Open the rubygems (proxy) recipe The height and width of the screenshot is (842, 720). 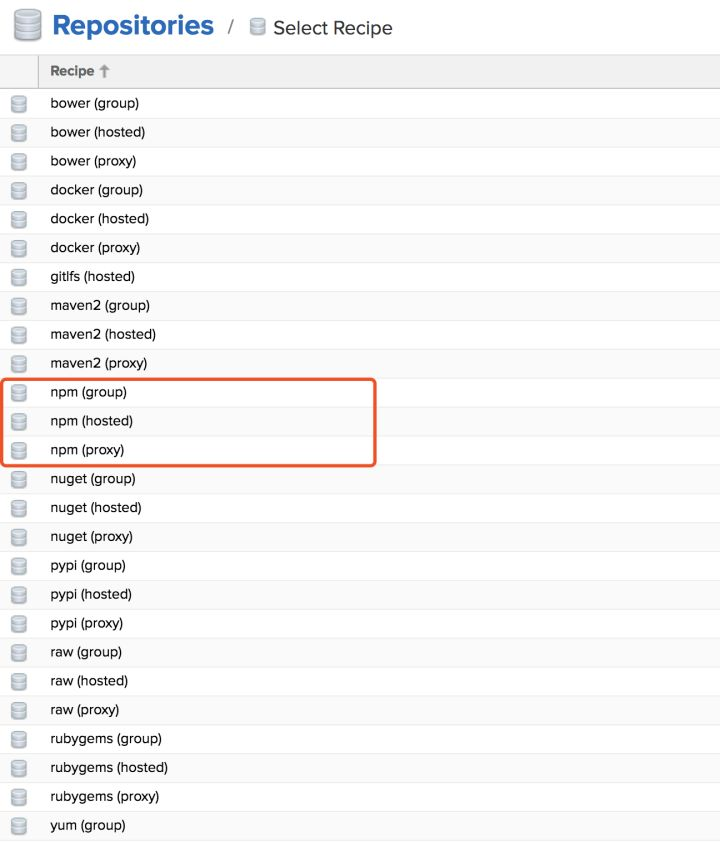360,797
